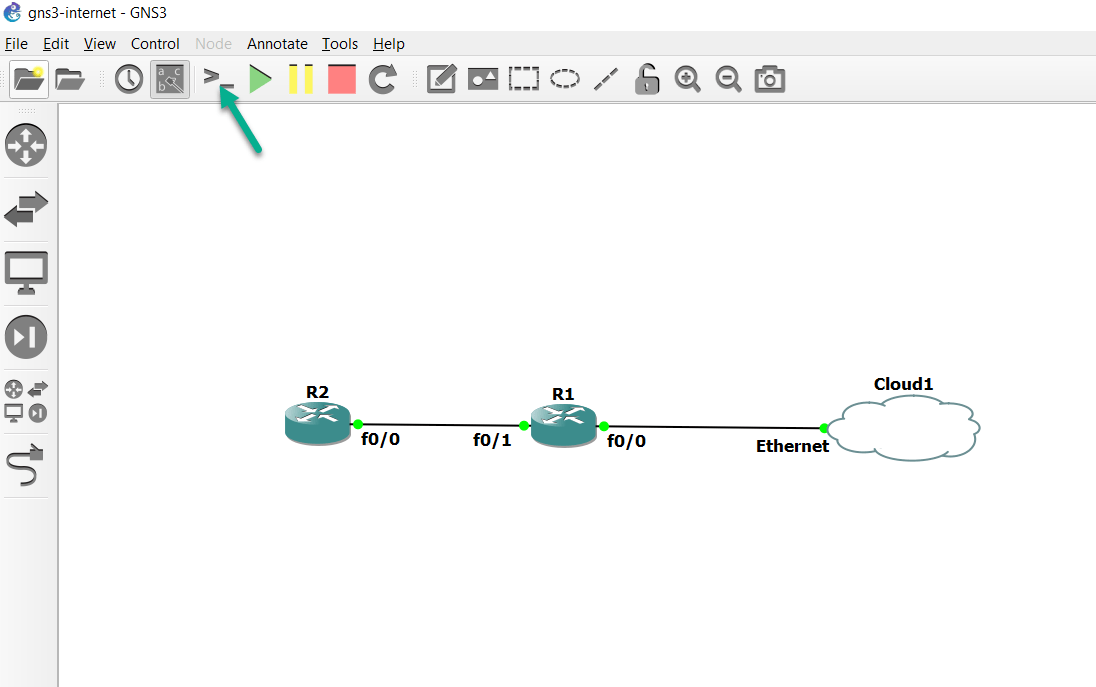This screenshot has height=687, width=1096.
Task: Select the Cloud1 node on the canvas
Action: tap(903, 428)
